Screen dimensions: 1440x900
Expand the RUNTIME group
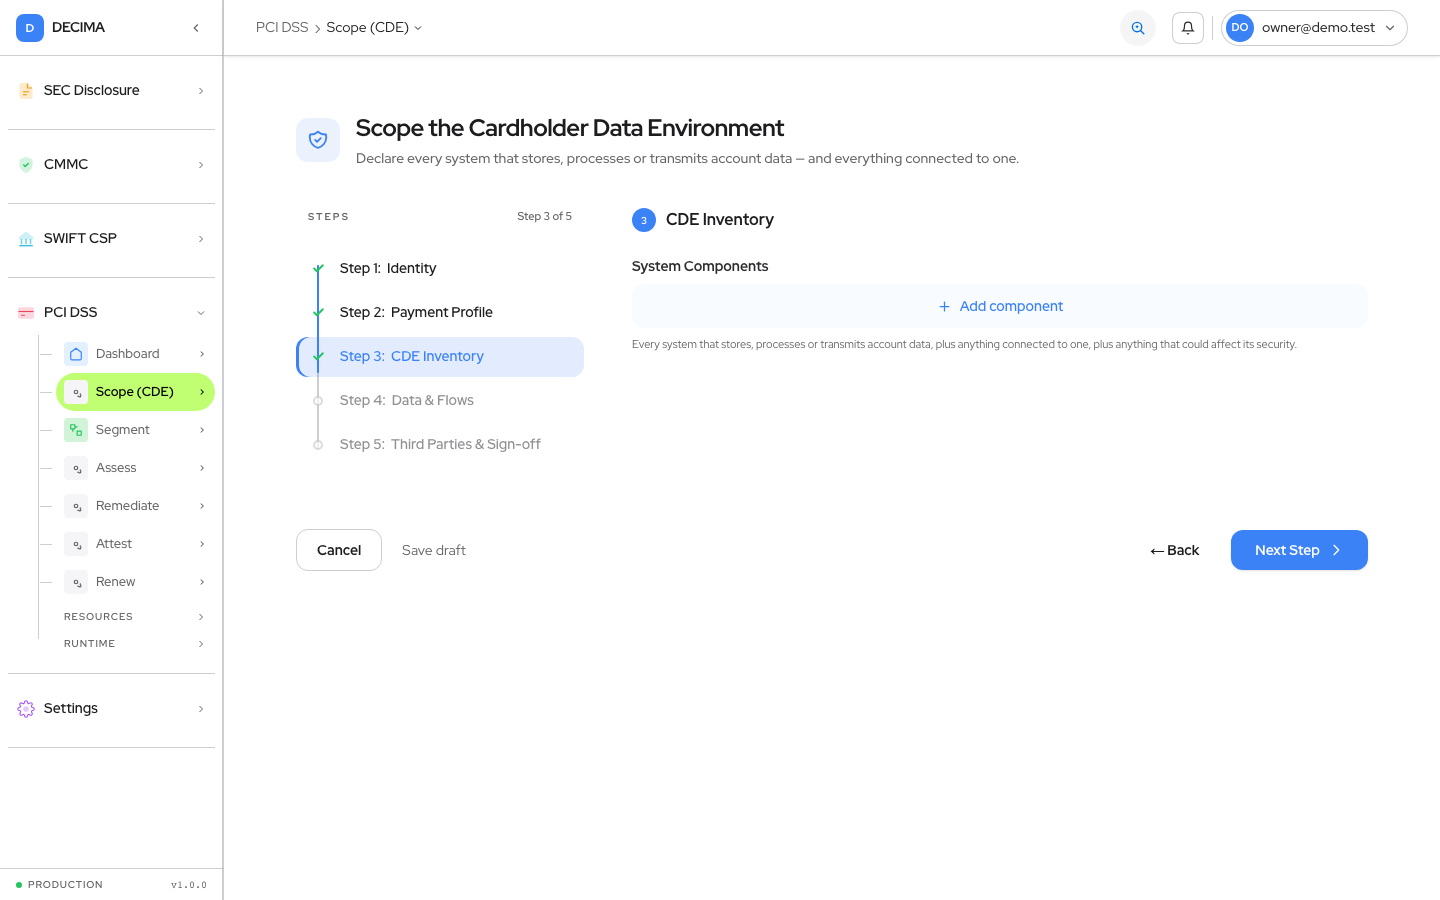(134, 644)
